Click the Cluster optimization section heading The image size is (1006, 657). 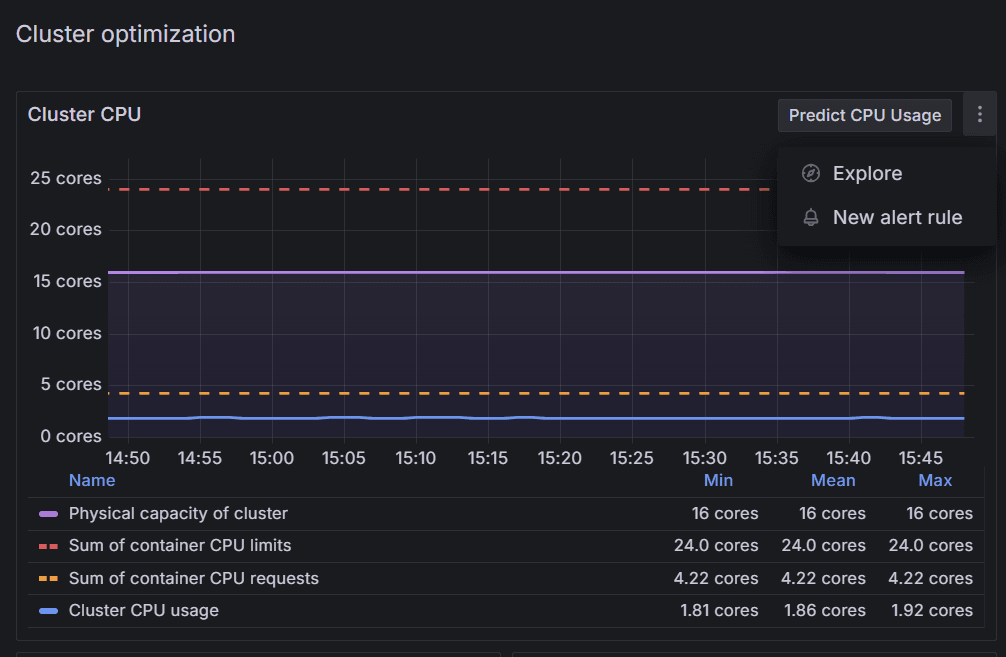[x=126, y=34]
